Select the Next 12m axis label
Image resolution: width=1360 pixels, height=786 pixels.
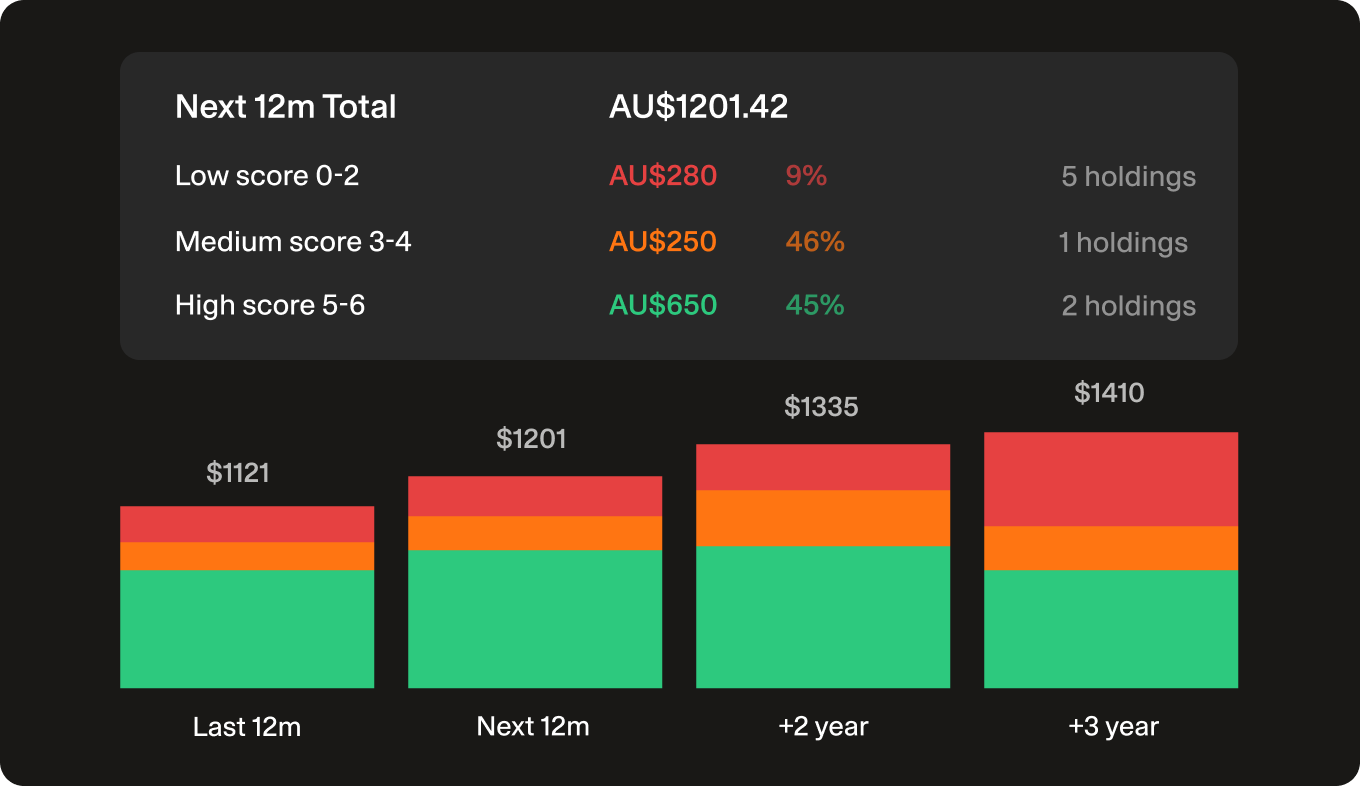pos(533,727)
